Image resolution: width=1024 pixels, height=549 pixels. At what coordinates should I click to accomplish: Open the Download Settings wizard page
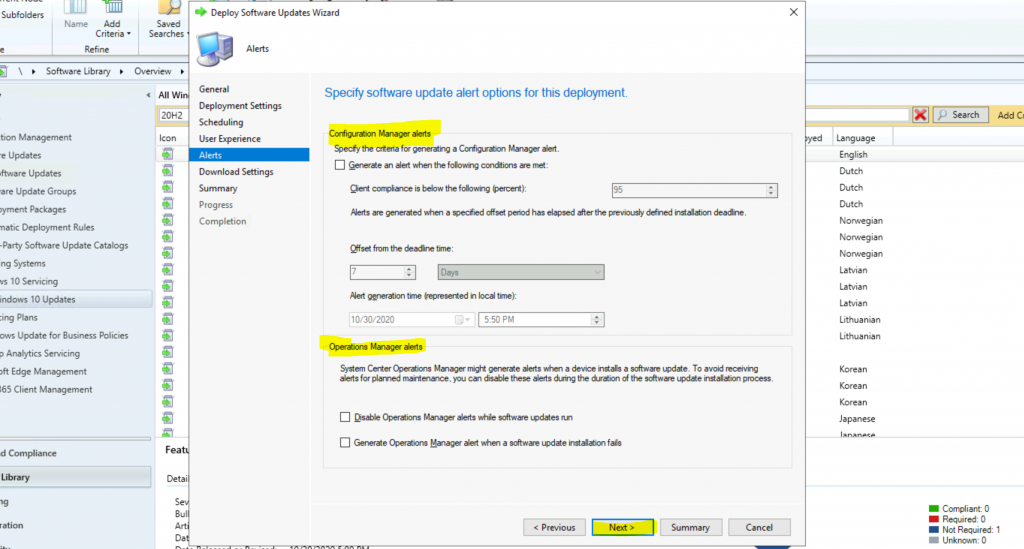click(236, 172)
